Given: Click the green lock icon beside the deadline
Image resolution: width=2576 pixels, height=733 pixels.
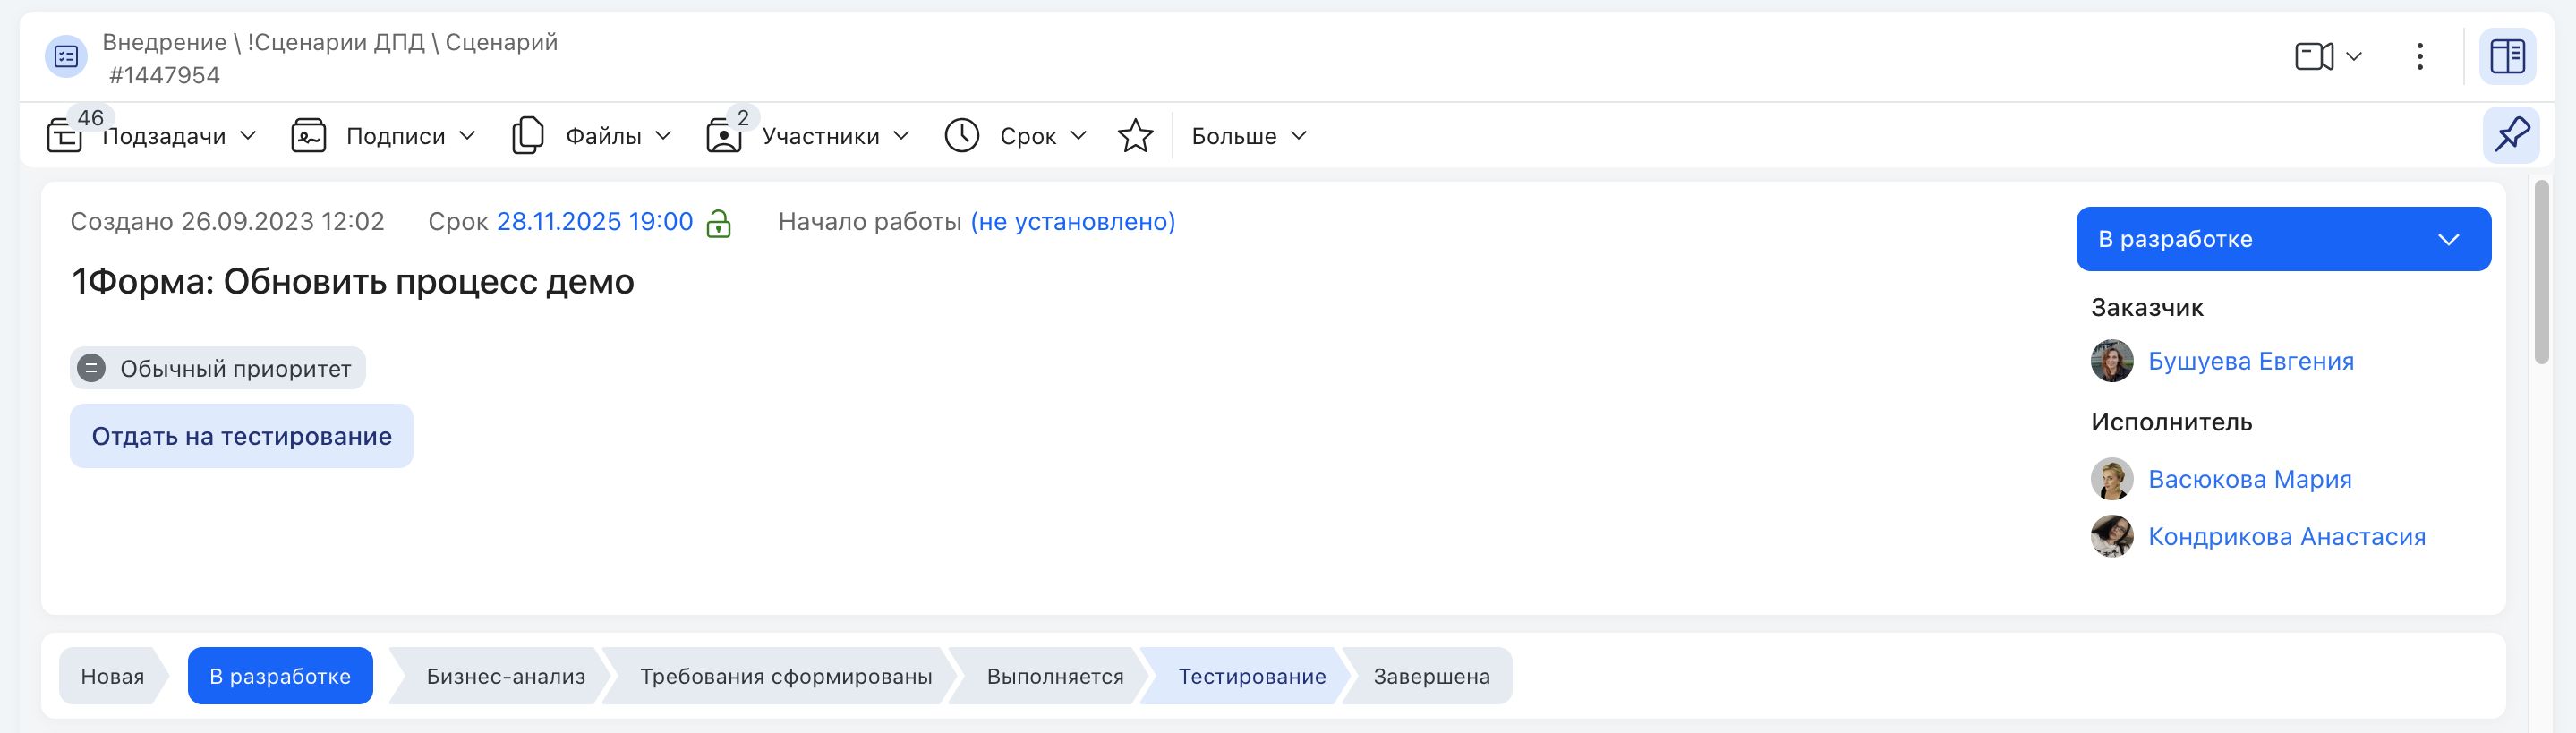Looking at the screenshot, I should 719,223.
